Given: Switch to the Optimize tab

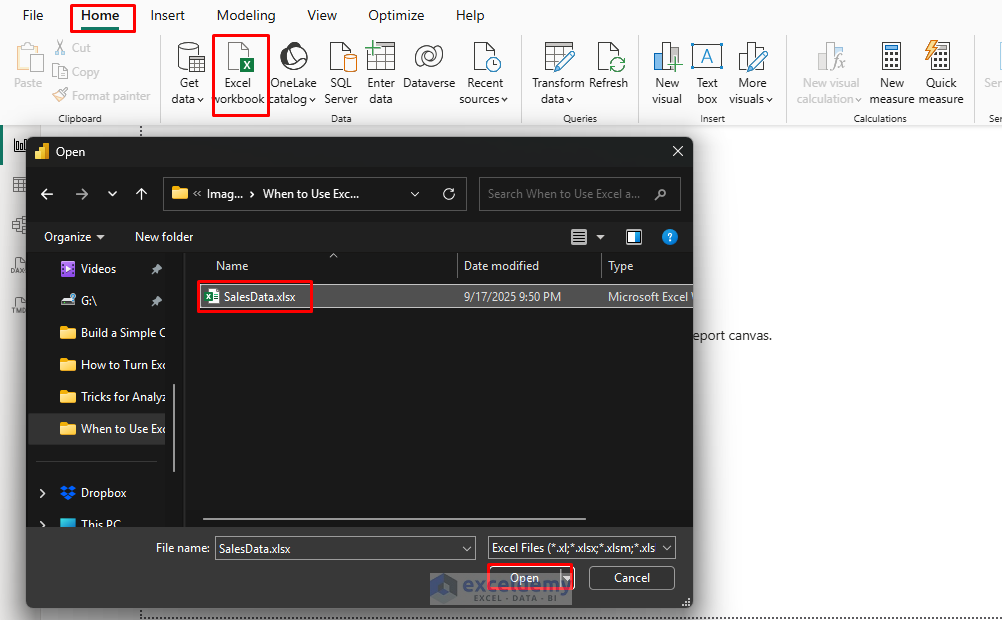Looking at the screenshot, I should click(396, 15).
